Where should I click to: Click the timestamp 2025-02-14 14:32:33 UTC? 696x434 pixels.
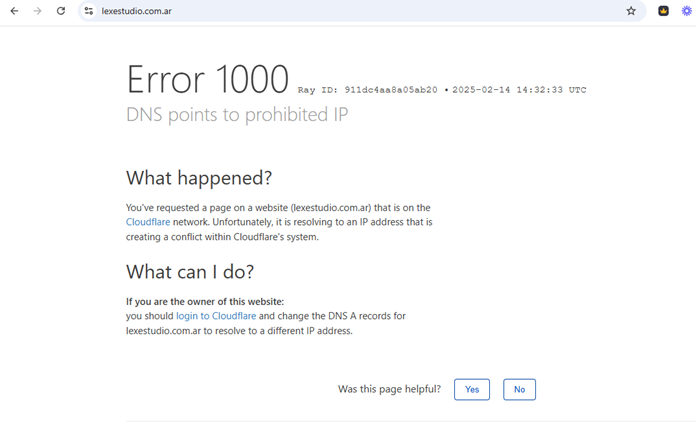pyautogui.click(x=519, y=90)
